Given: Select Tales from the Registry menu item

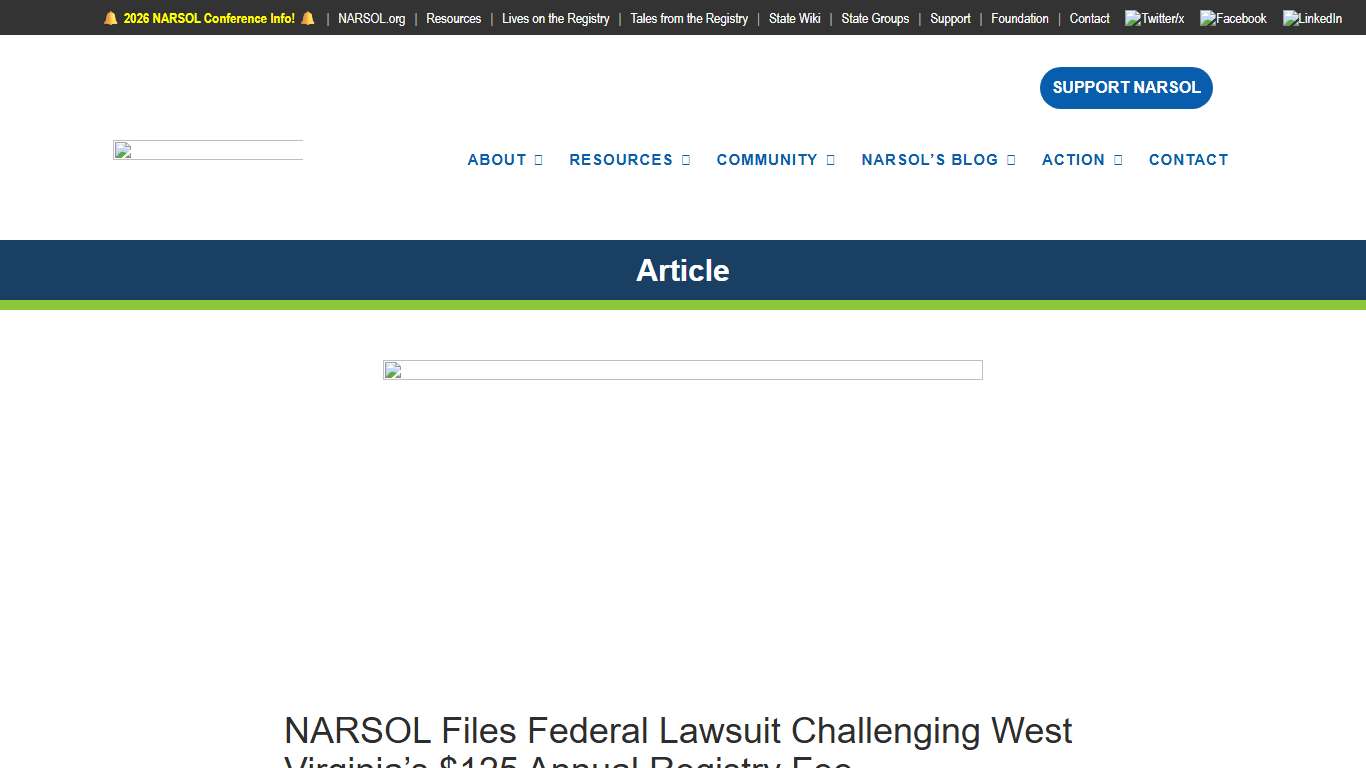Looking at the screenshot, I should click(688, 18).
